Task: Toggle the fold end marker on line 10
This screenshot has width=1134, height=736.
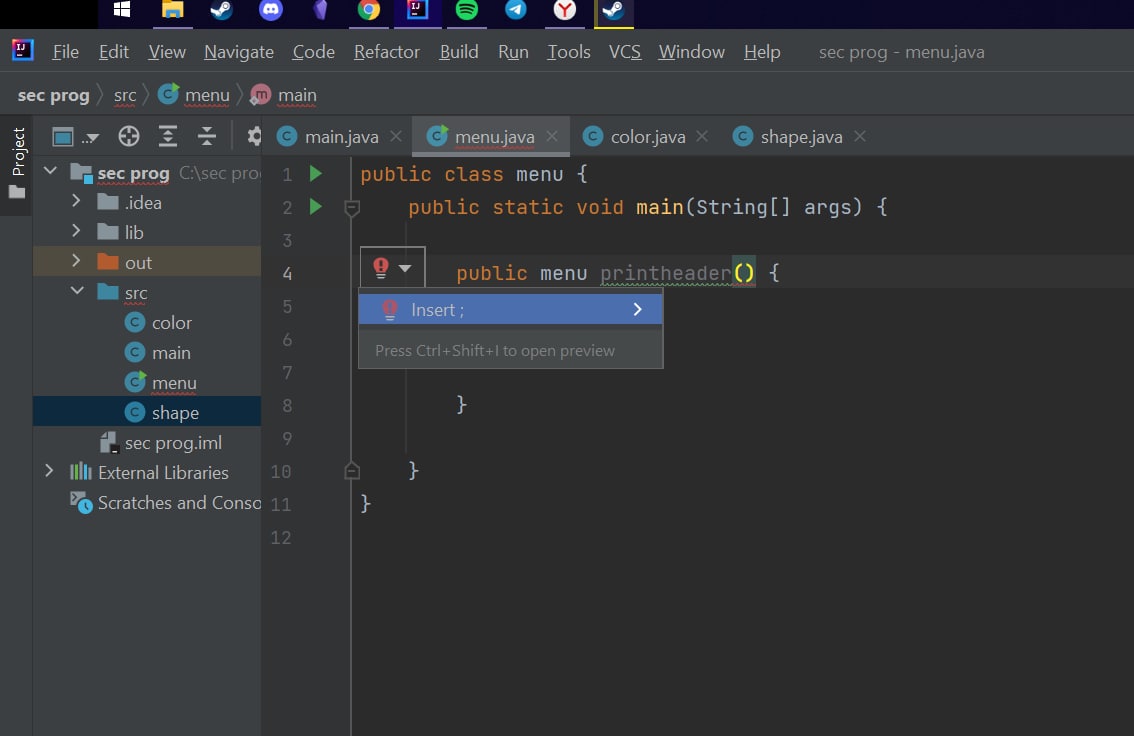Action: [352, 471]
